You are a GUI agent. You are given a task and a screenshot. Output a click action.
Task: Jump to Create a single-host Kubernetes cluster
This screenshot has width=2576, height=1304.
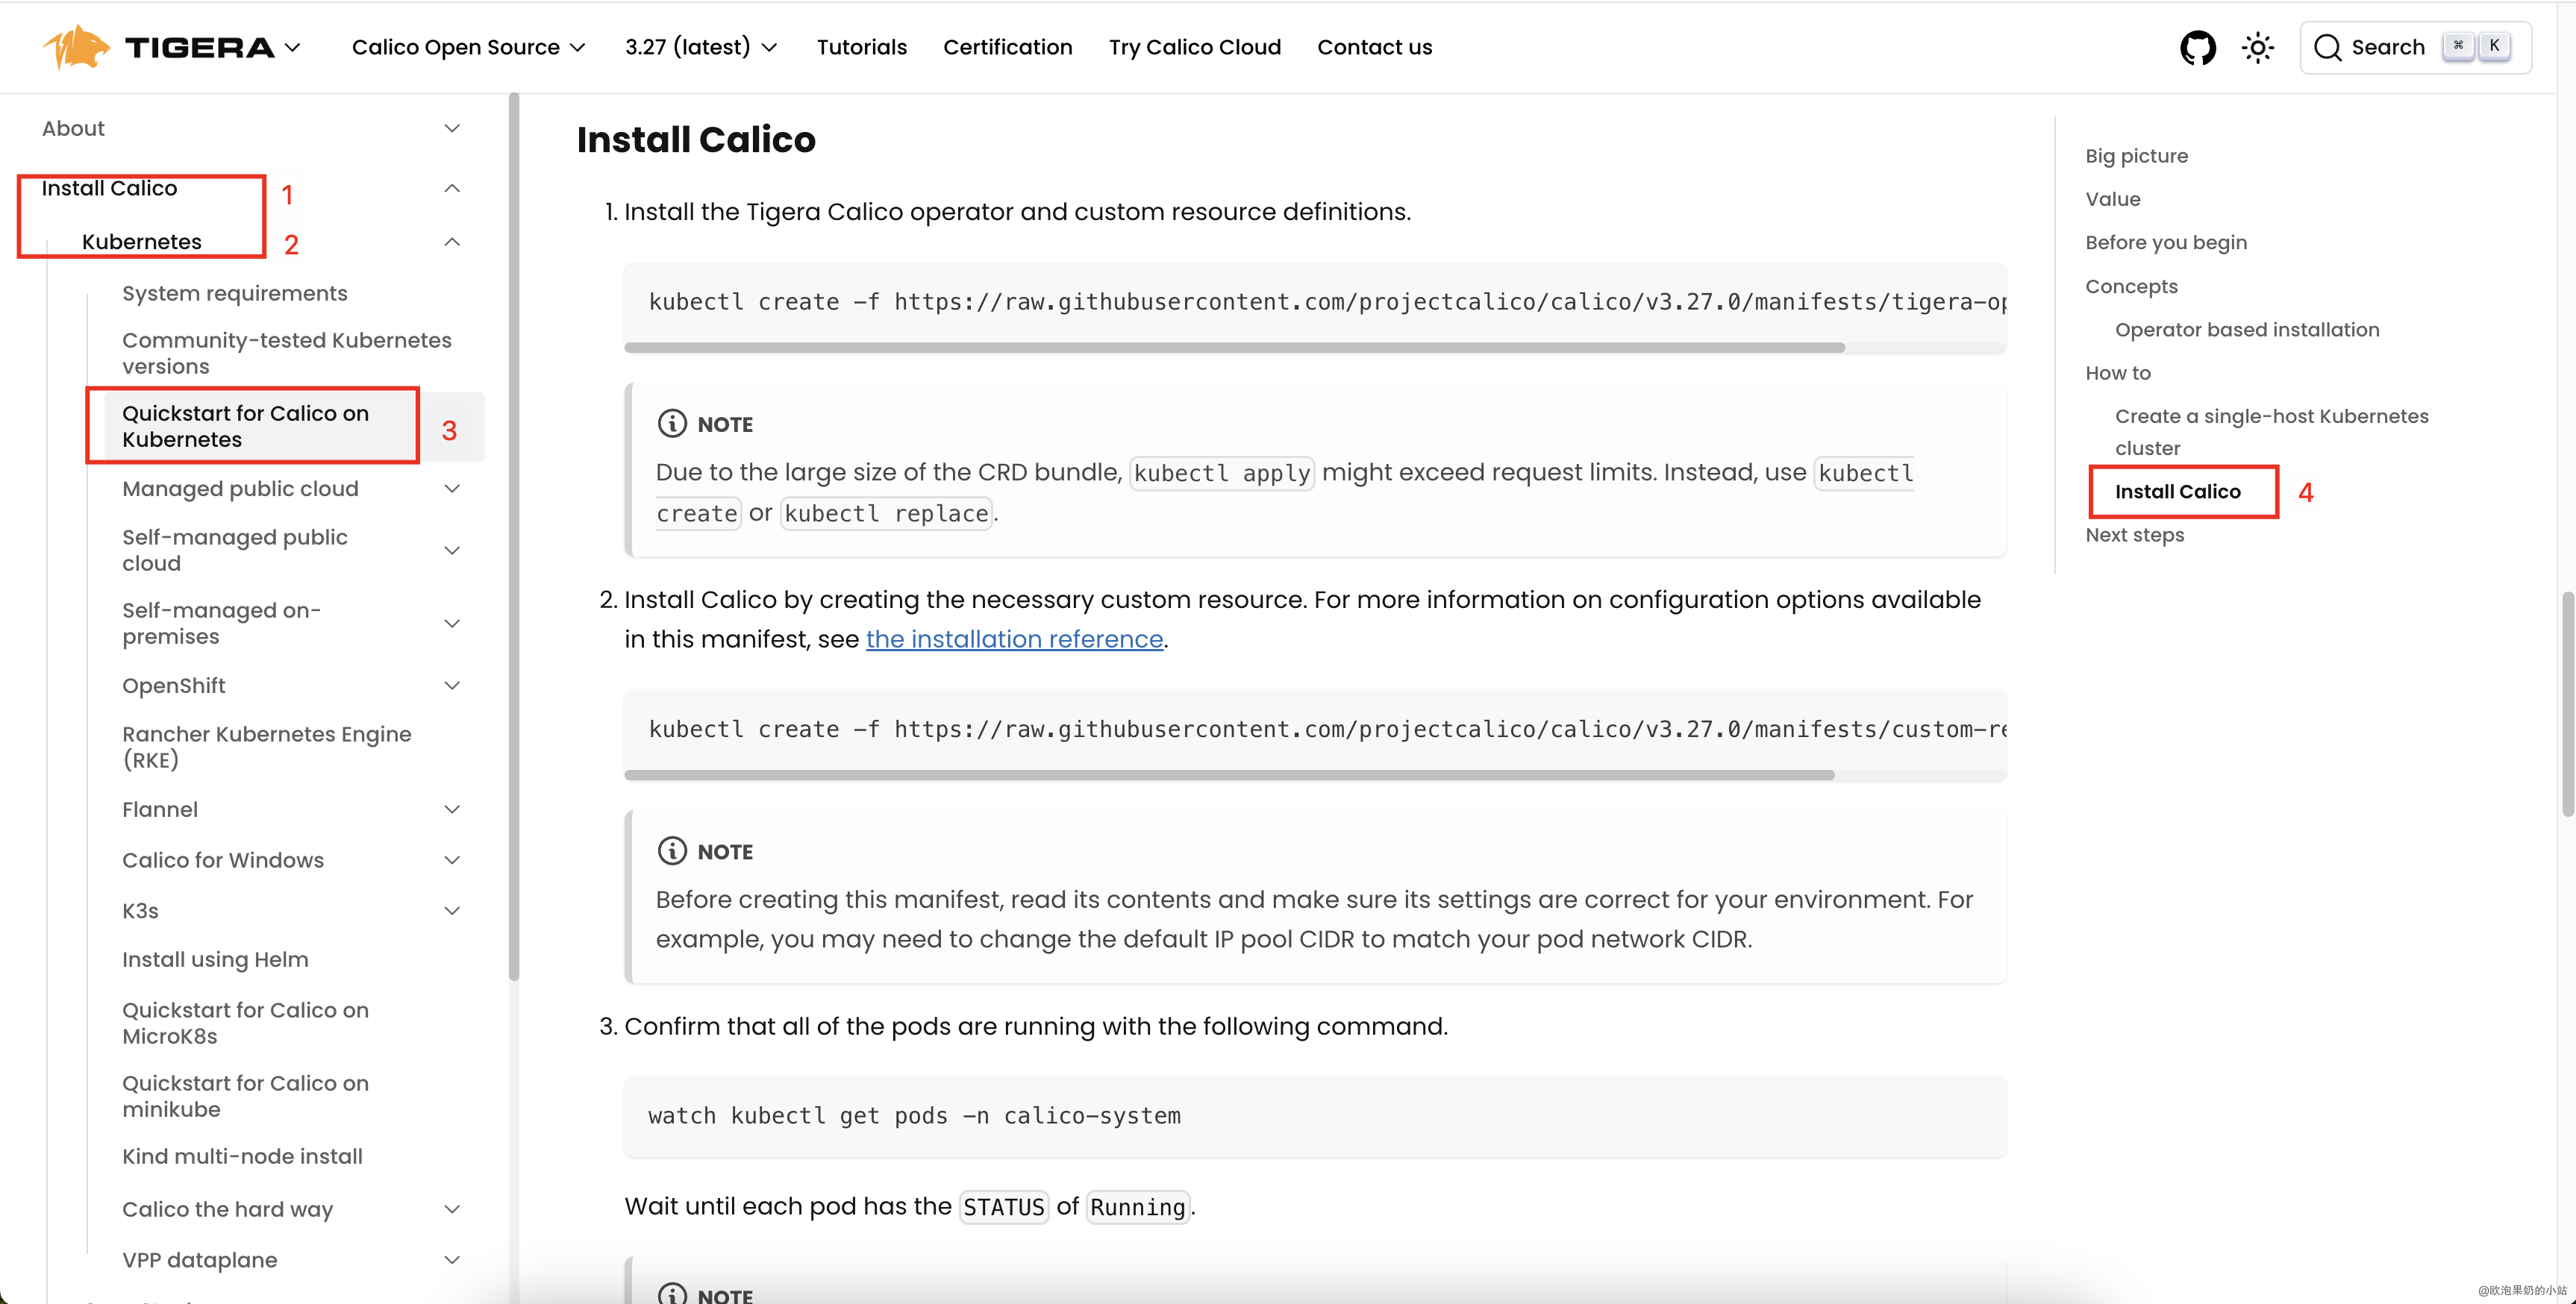2271,432
